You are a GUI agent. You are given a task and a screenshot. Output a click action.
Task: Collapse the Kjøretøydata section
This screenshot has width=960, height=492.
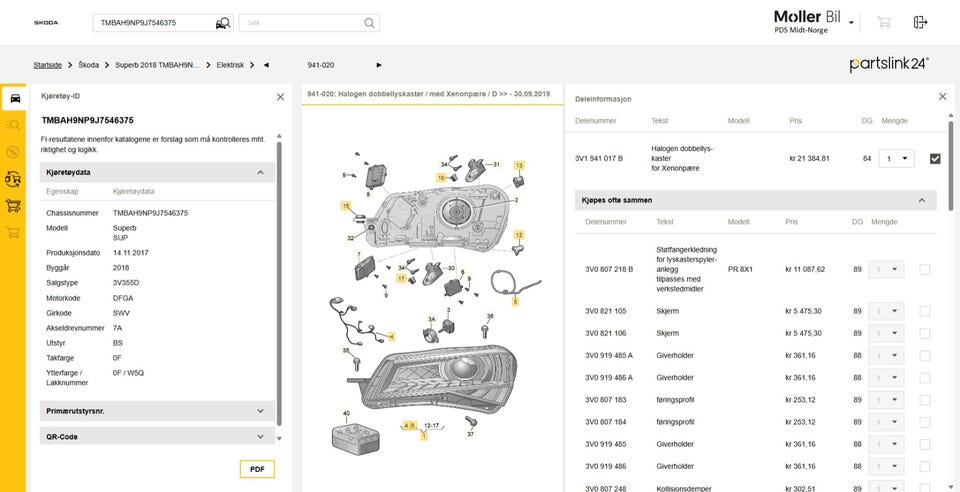(x=157, y=173)
